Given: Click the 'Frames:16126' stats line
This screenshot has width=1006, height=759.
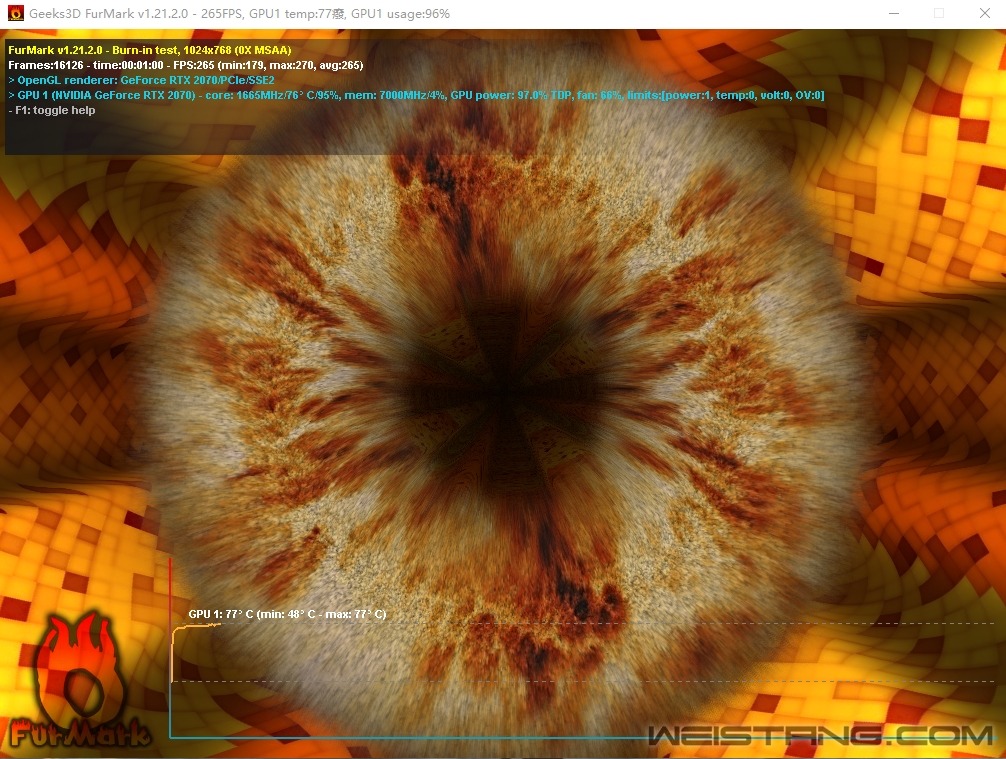Looking at the screenshot, I should pos(185,65).
